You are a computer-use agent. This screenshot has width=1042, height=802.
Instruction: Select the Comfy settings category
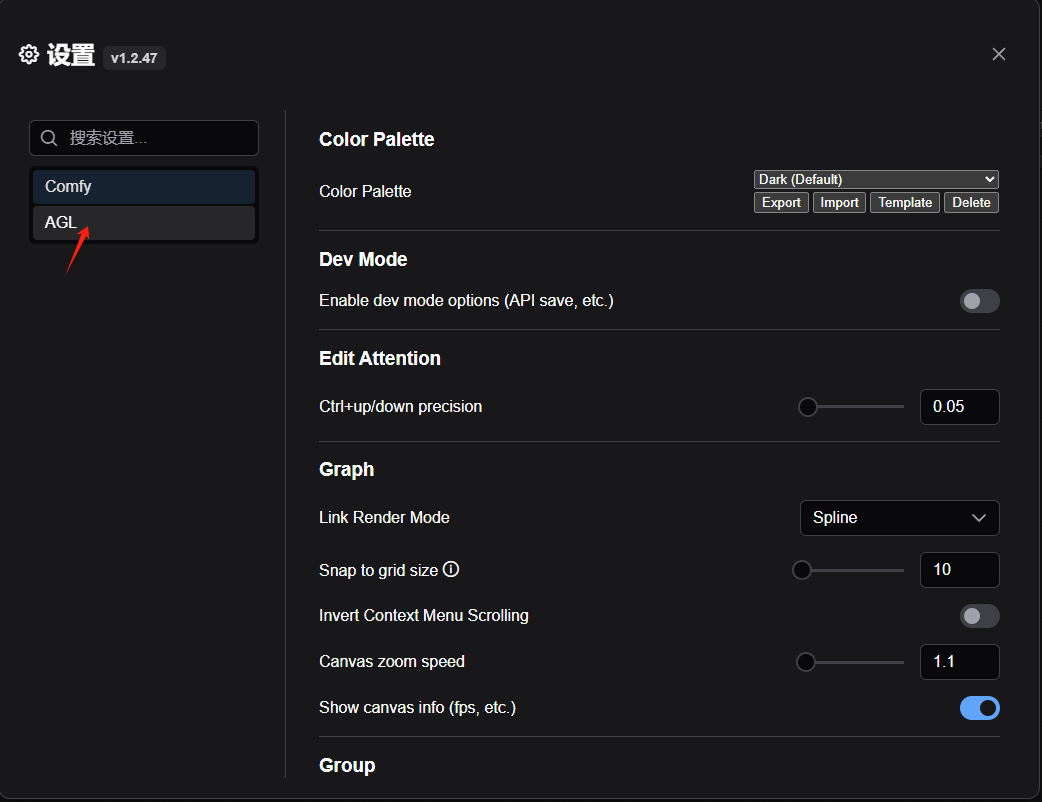point(144,187)
